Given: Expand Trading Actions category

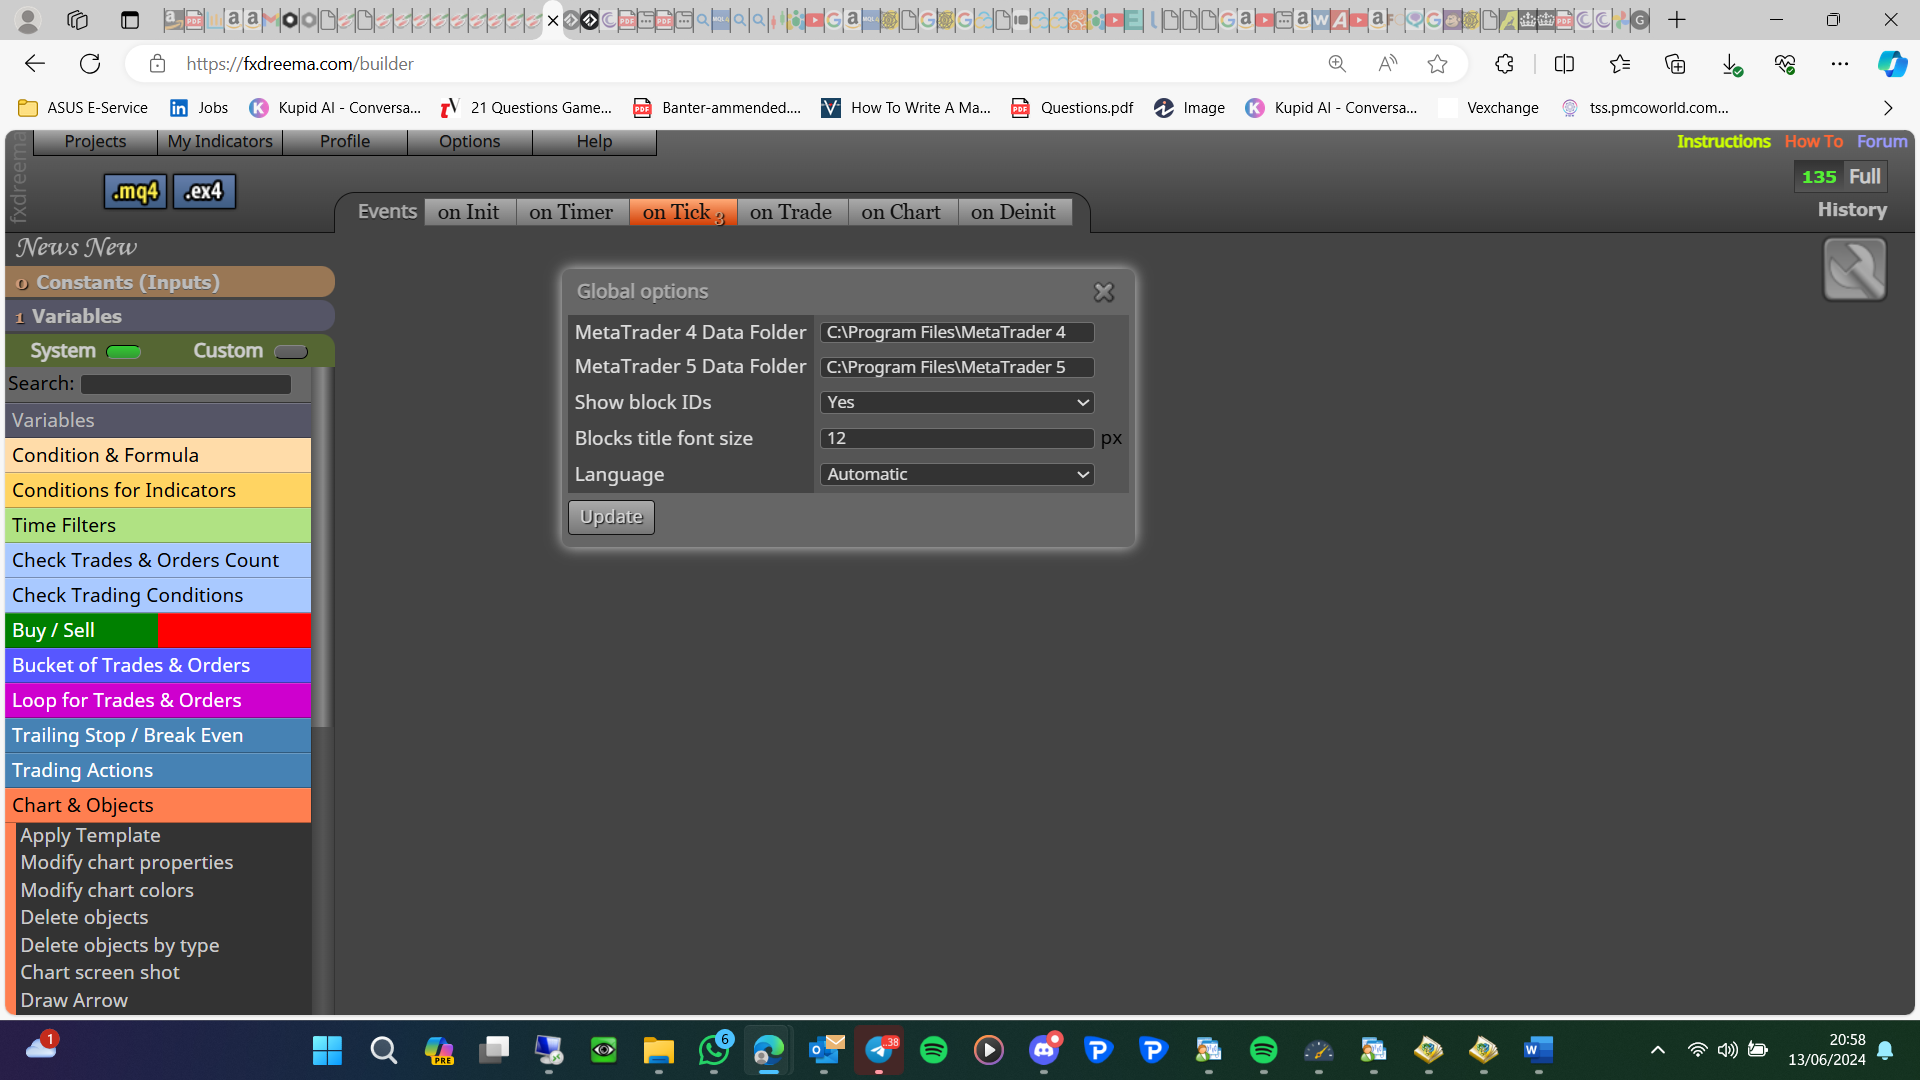Looking at the screenshot, I should click(158, 770).
